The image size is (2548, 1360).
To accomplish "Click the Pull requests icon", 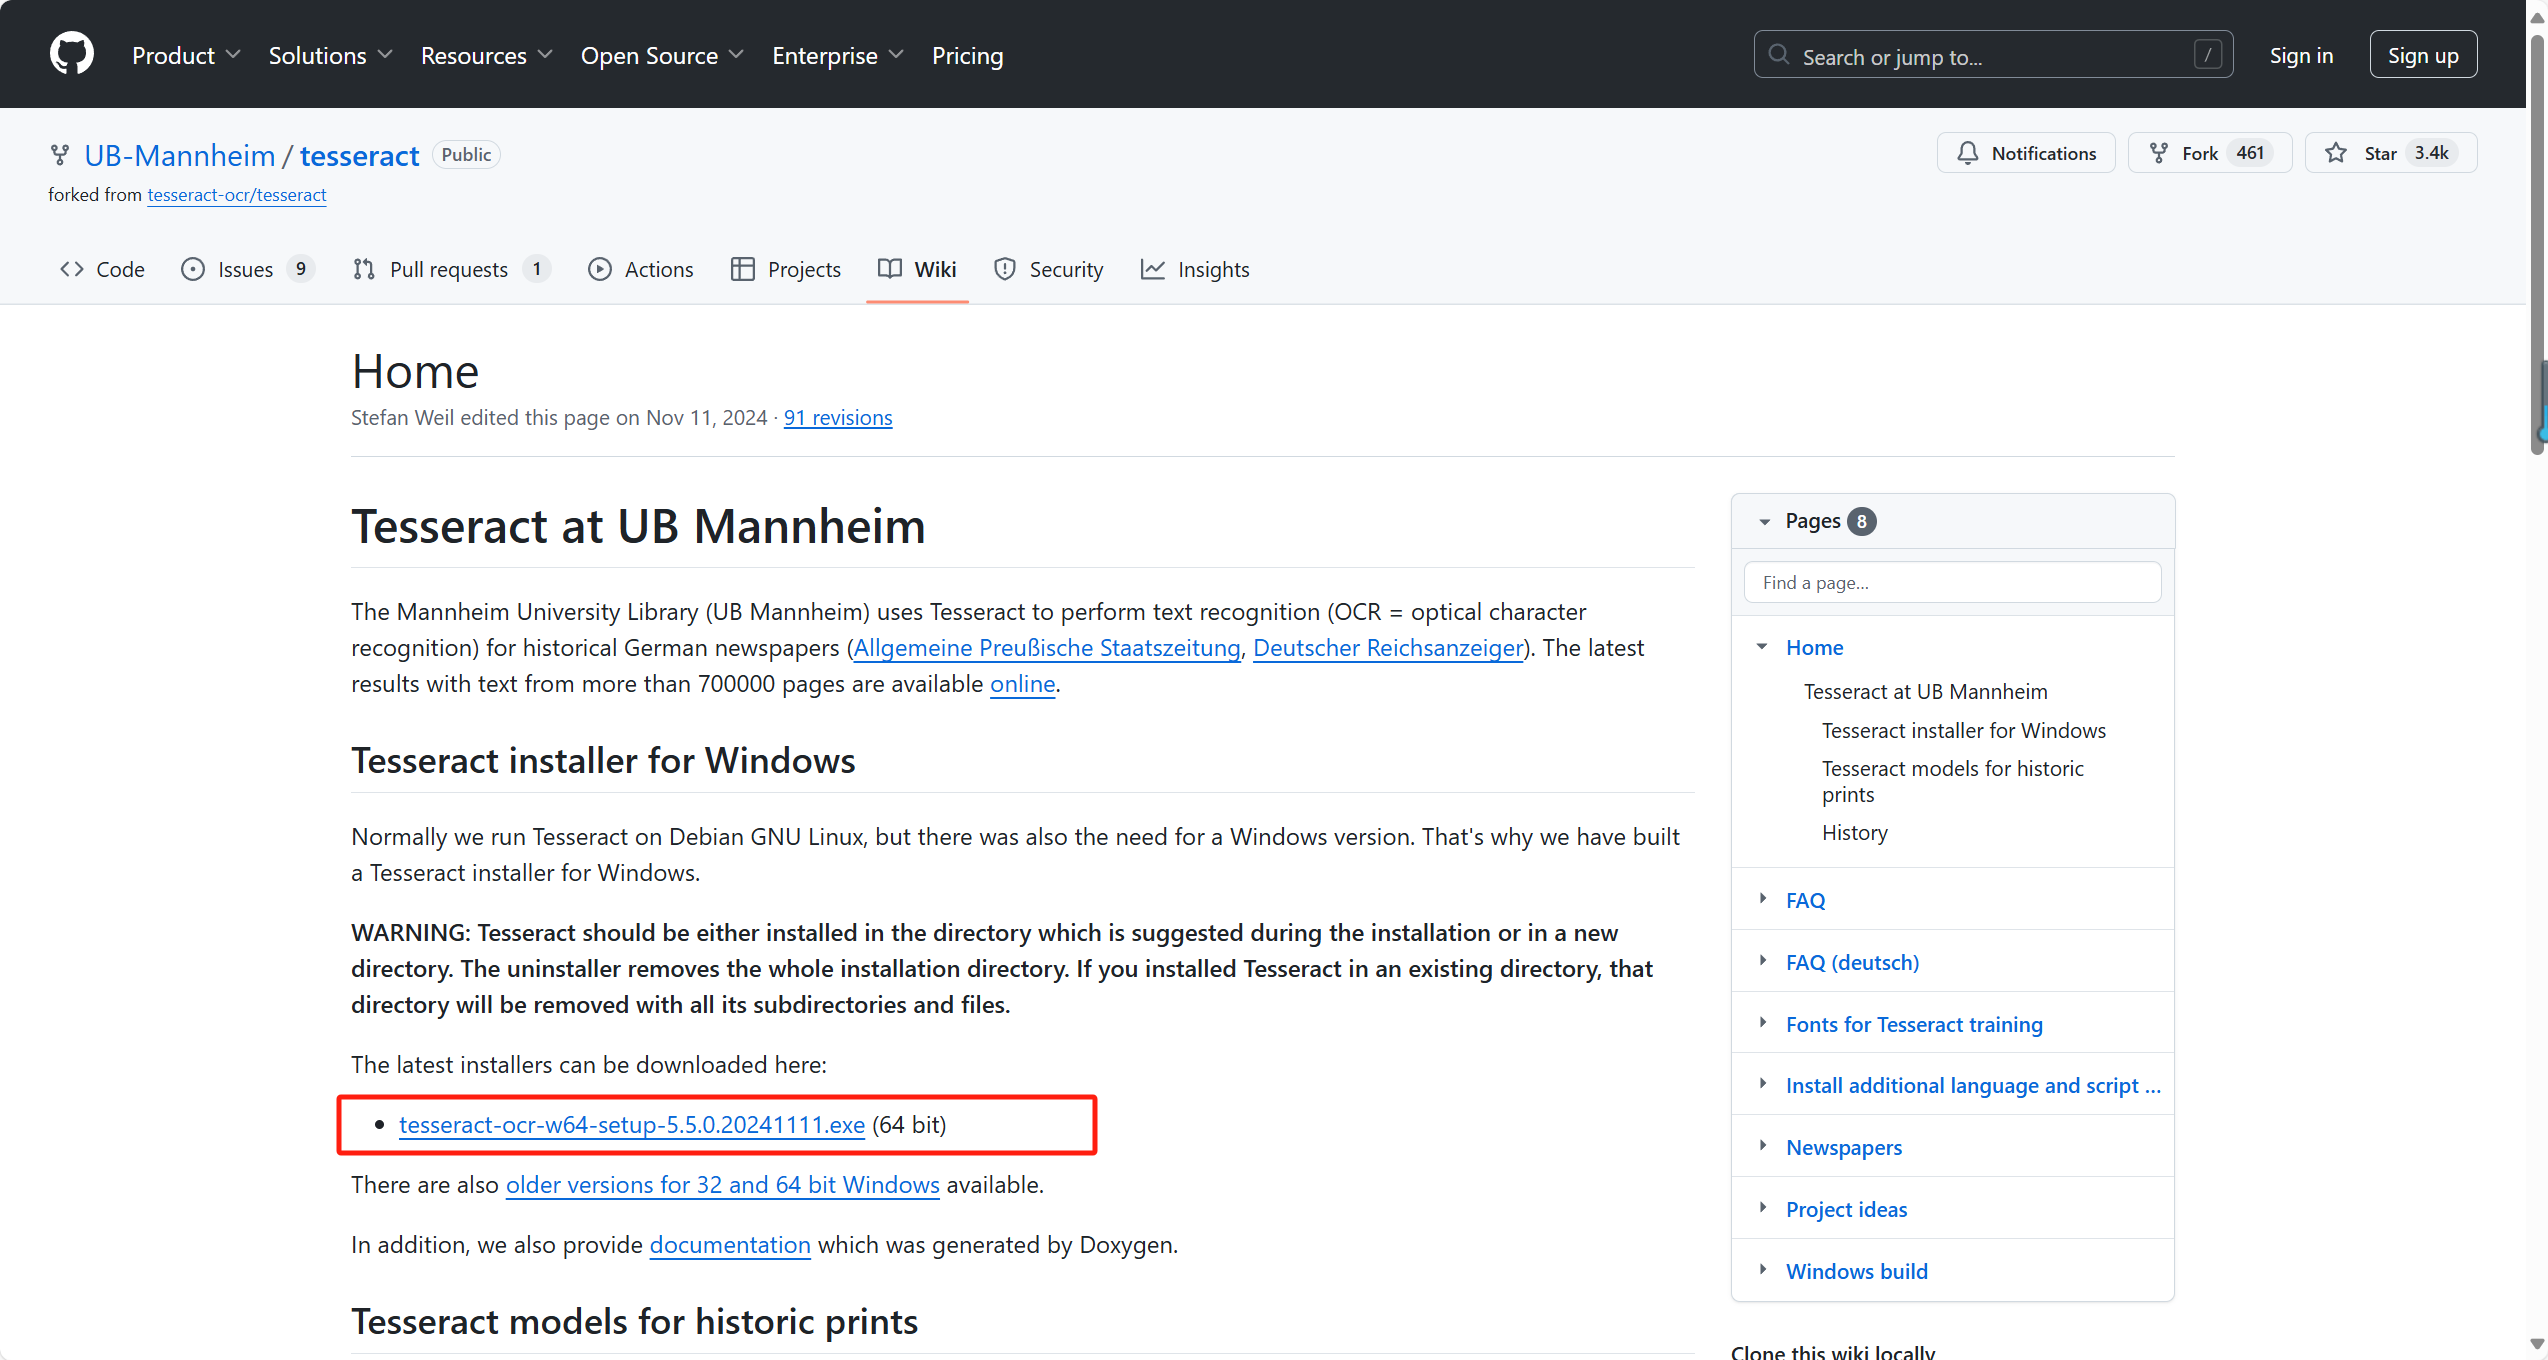I will click(x=364, y=269).
